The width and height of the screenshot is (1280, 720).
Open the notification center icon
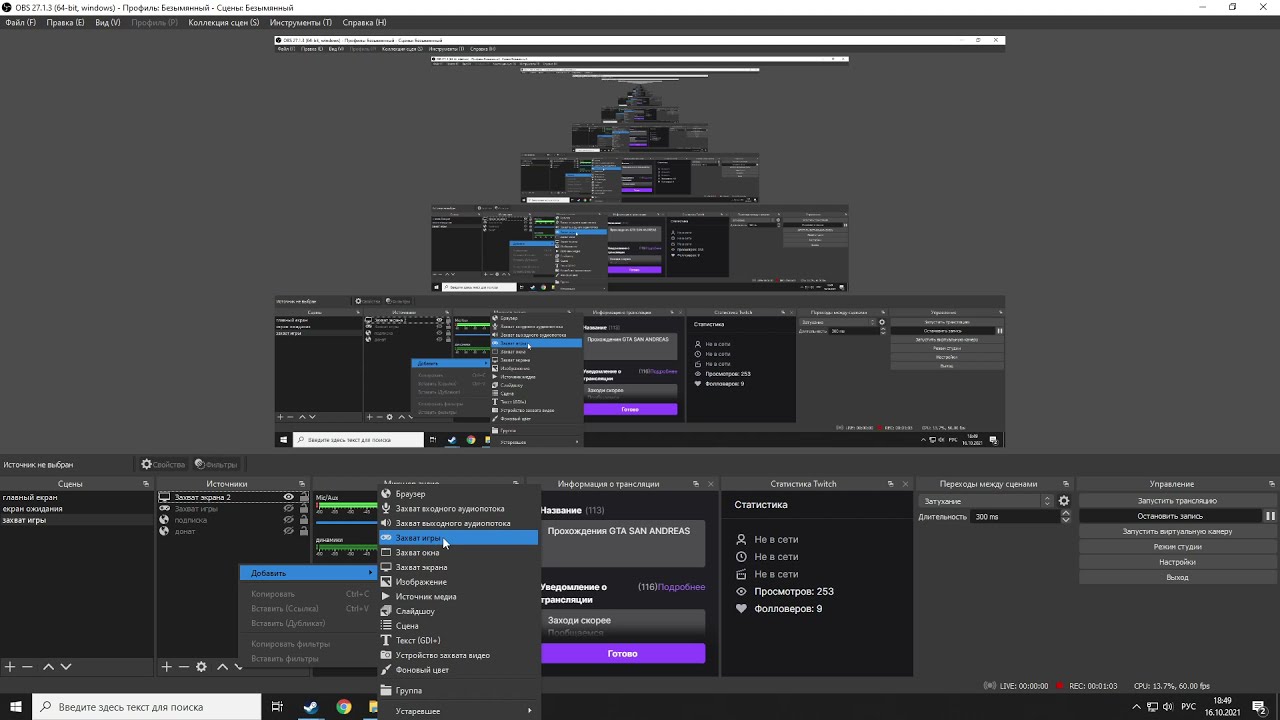tap(1260, 707)
